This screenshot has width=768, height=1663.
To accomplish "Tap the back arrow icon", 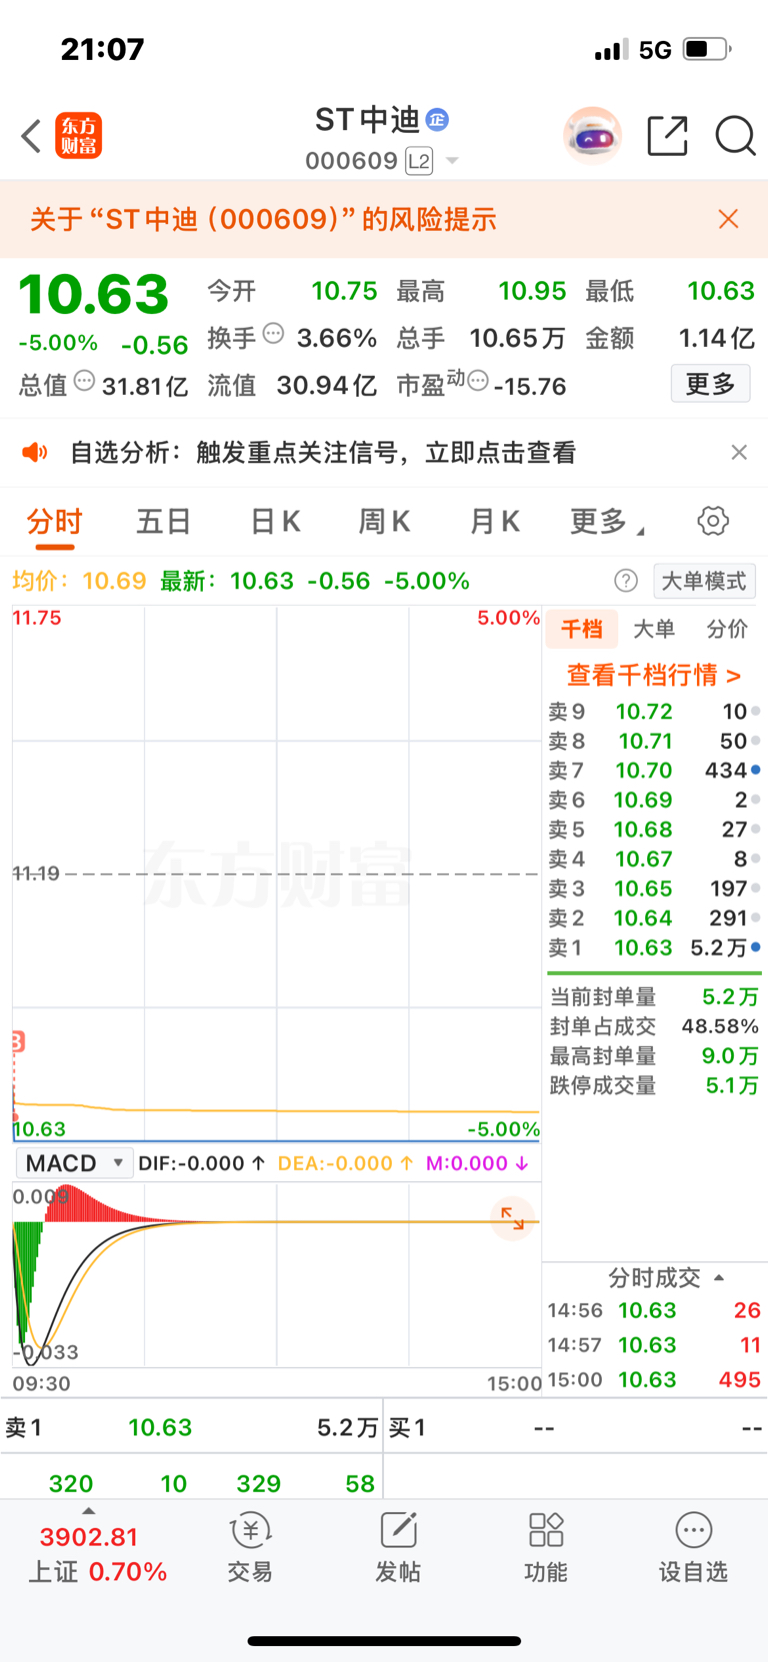I will coord(31,136).
